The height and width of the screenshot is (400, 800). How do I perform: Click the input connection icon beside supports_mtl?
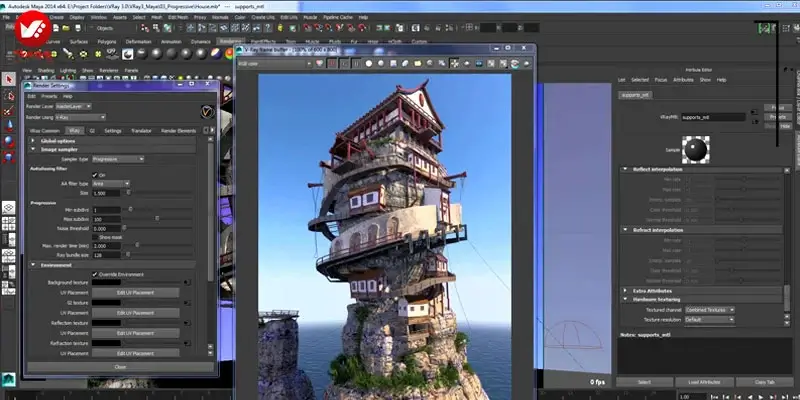pyautogui.click(x=753, y=113)
